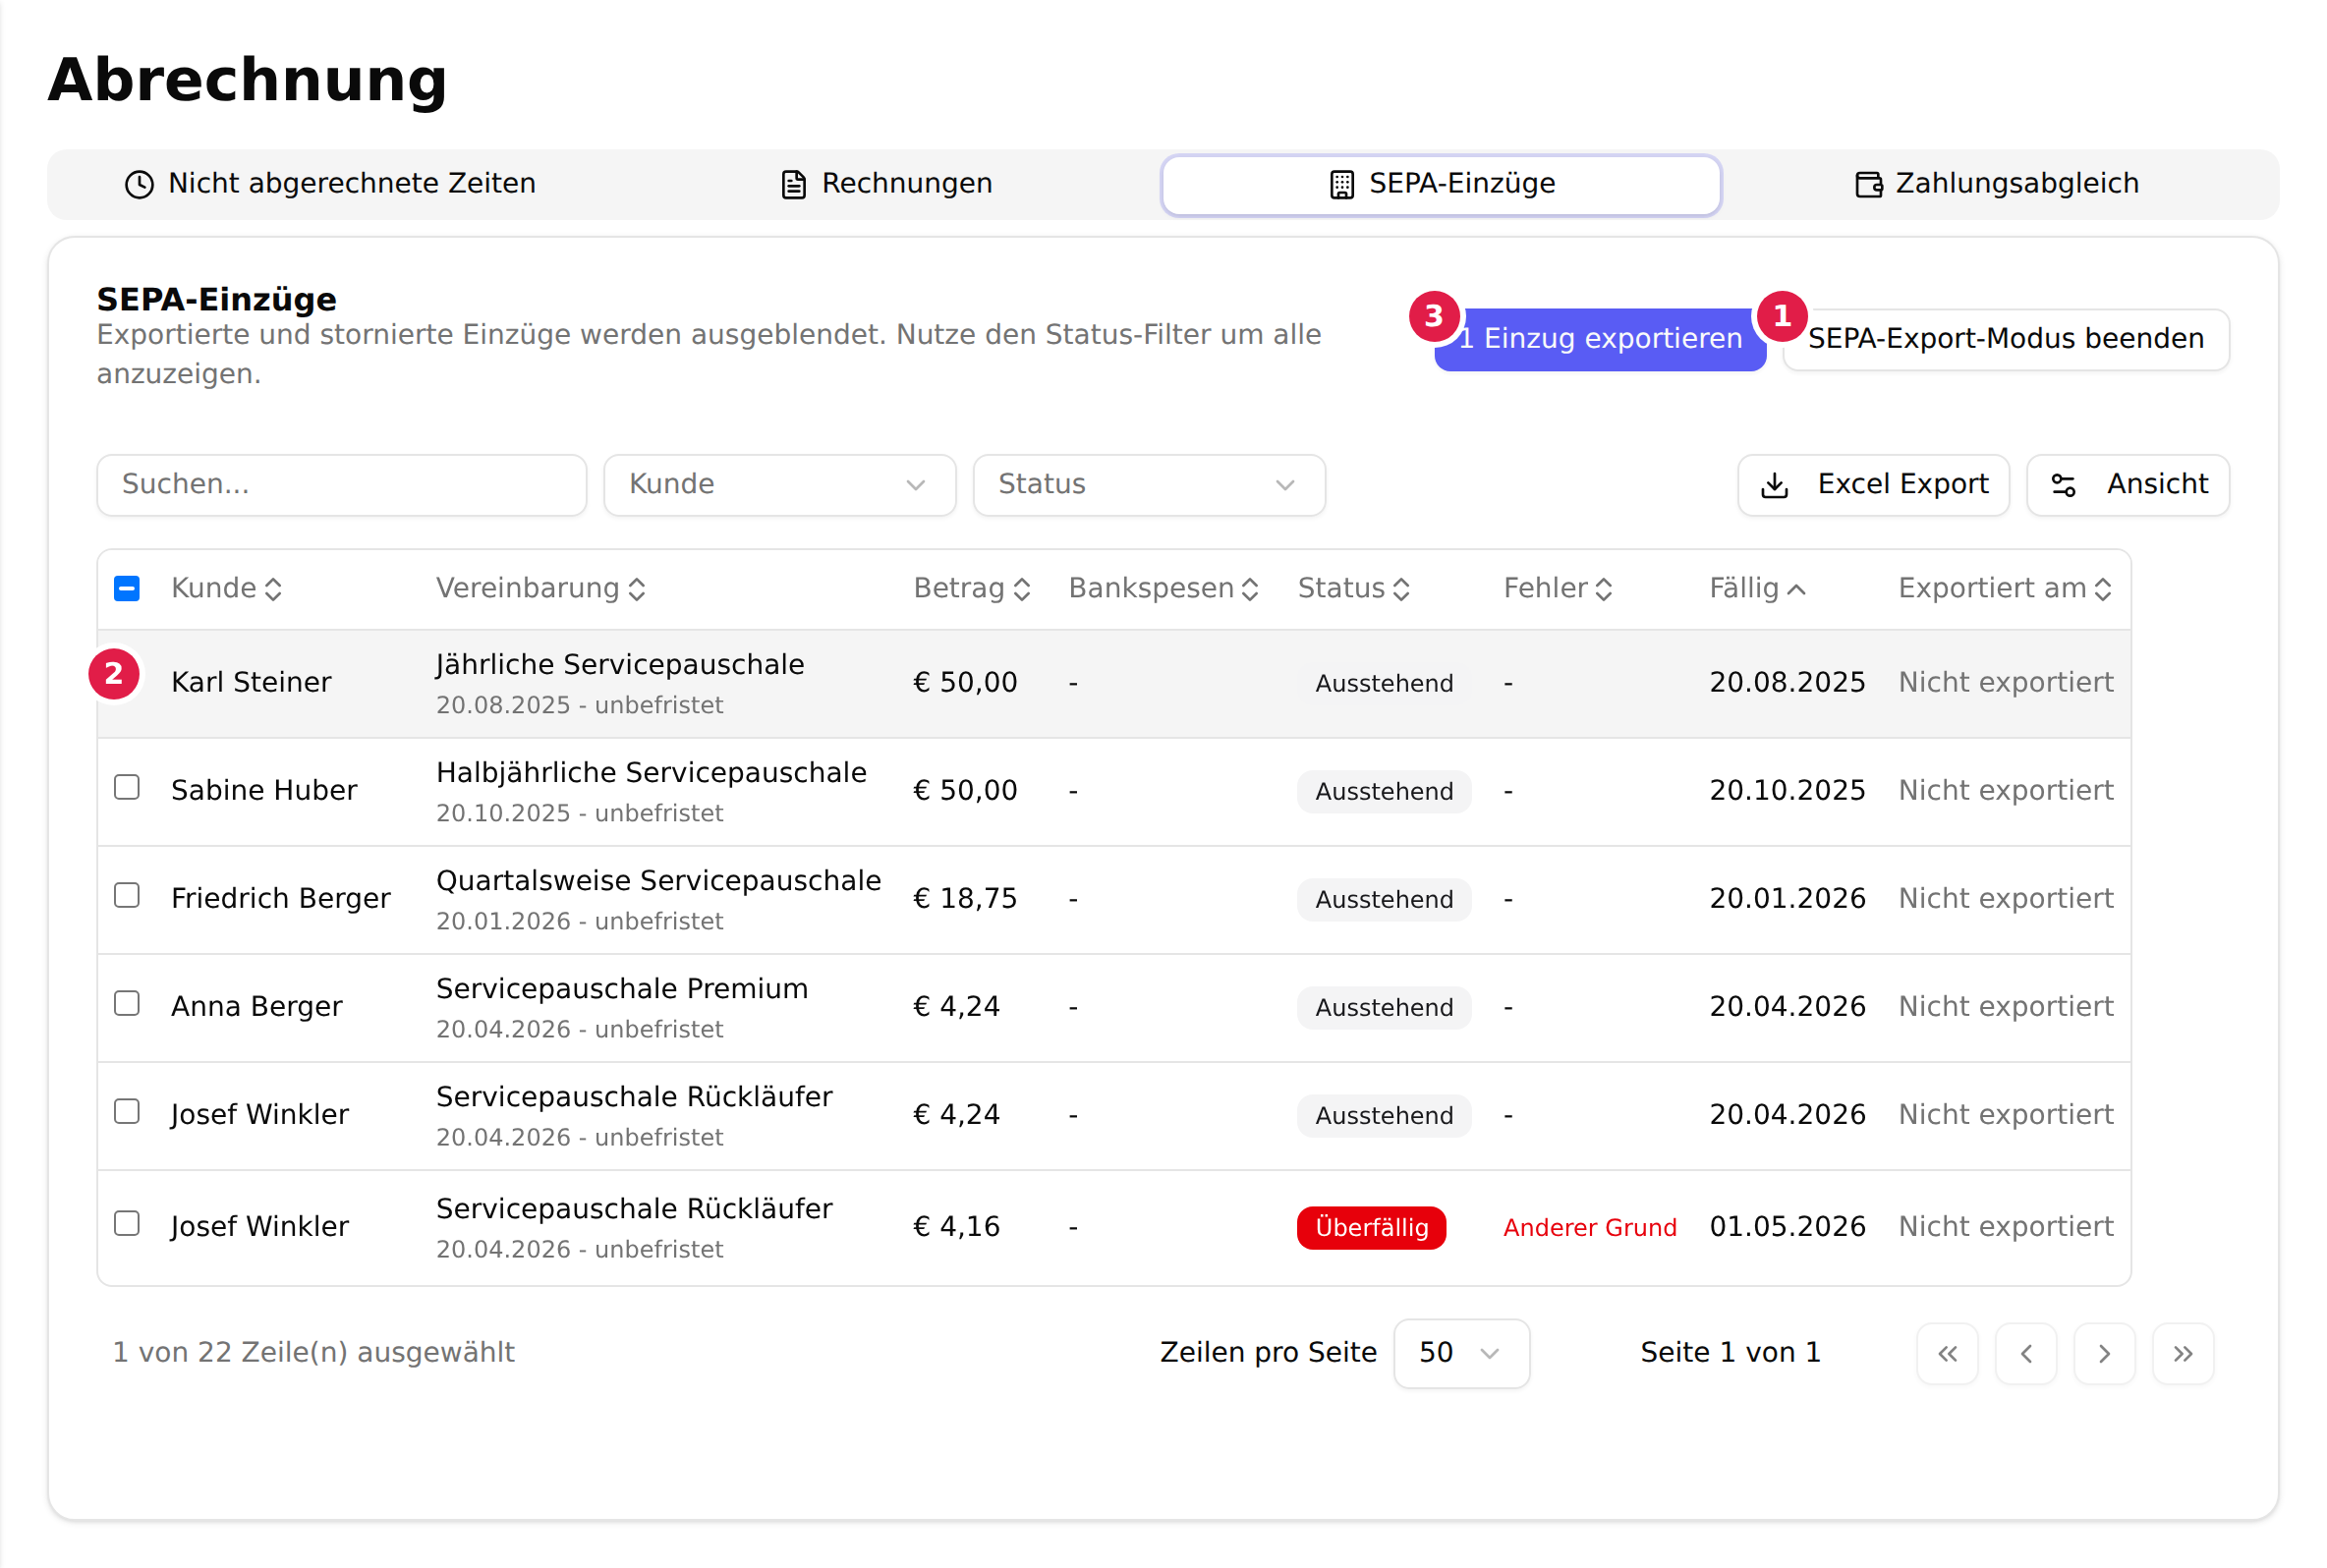Jump to last page double-right arrows
The image size is (2327, 1568).
[x=2183, y=1353]
